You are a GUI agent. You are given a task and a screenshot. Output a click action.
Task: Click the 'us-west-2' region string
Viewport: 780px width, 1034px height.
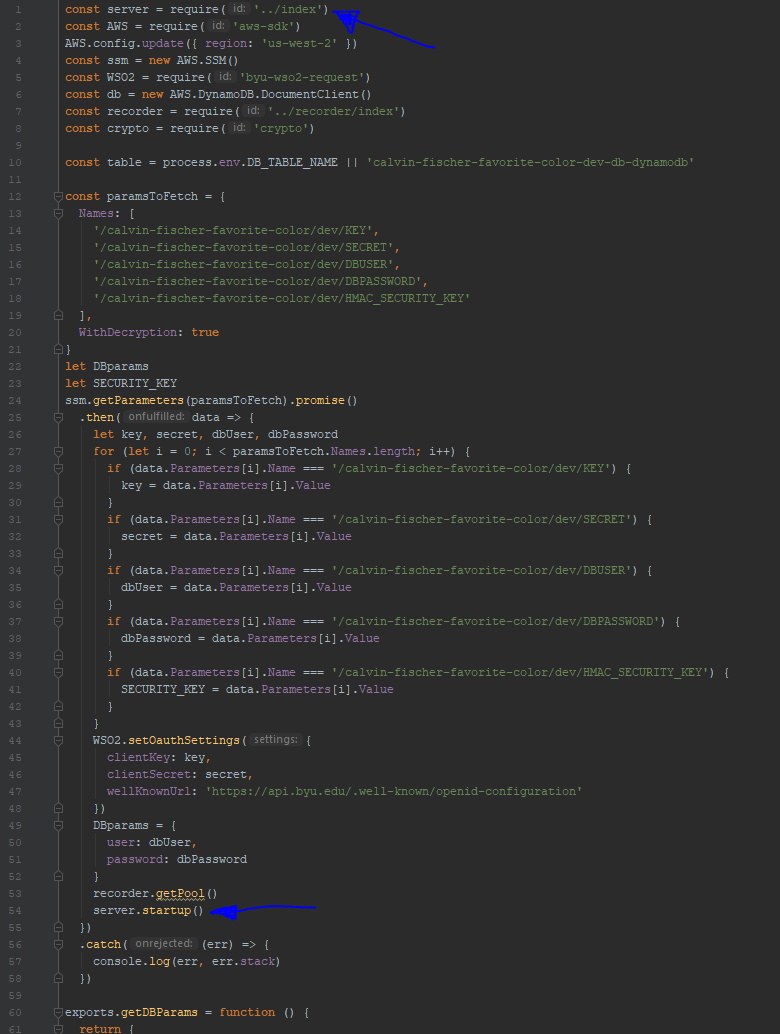click(x=299, y=44)
